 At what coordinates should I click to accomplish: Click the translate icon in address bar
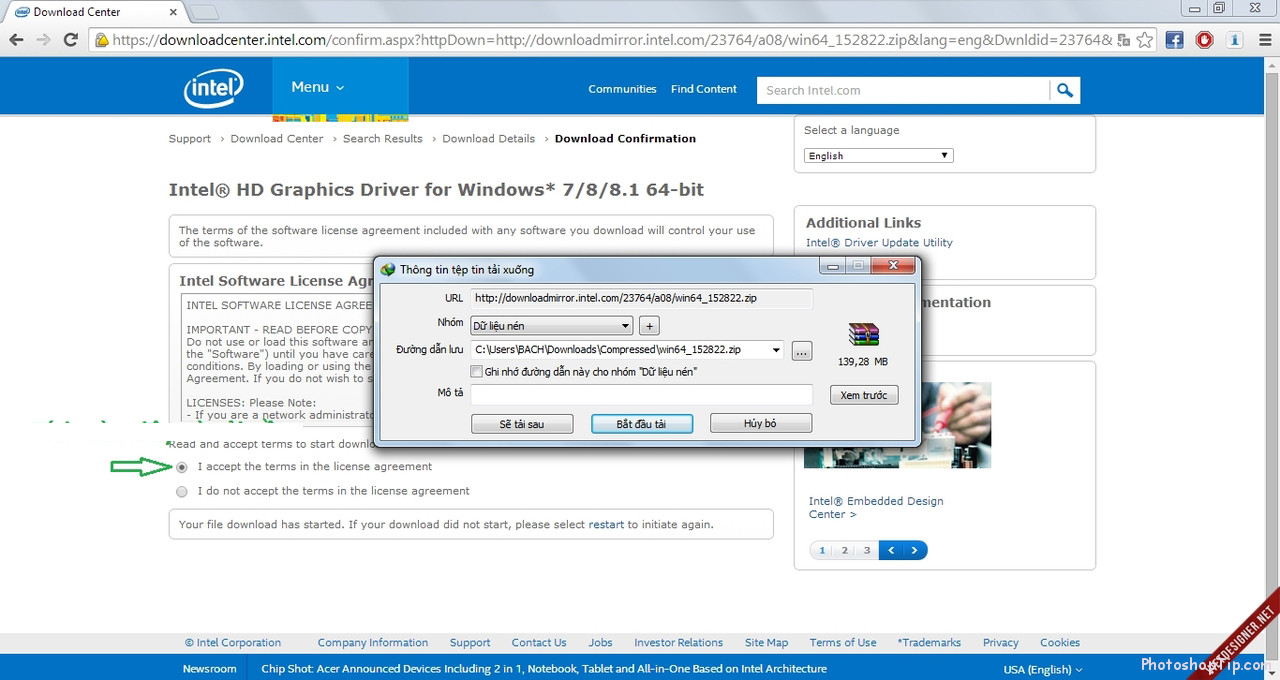tap(1124, 40)
